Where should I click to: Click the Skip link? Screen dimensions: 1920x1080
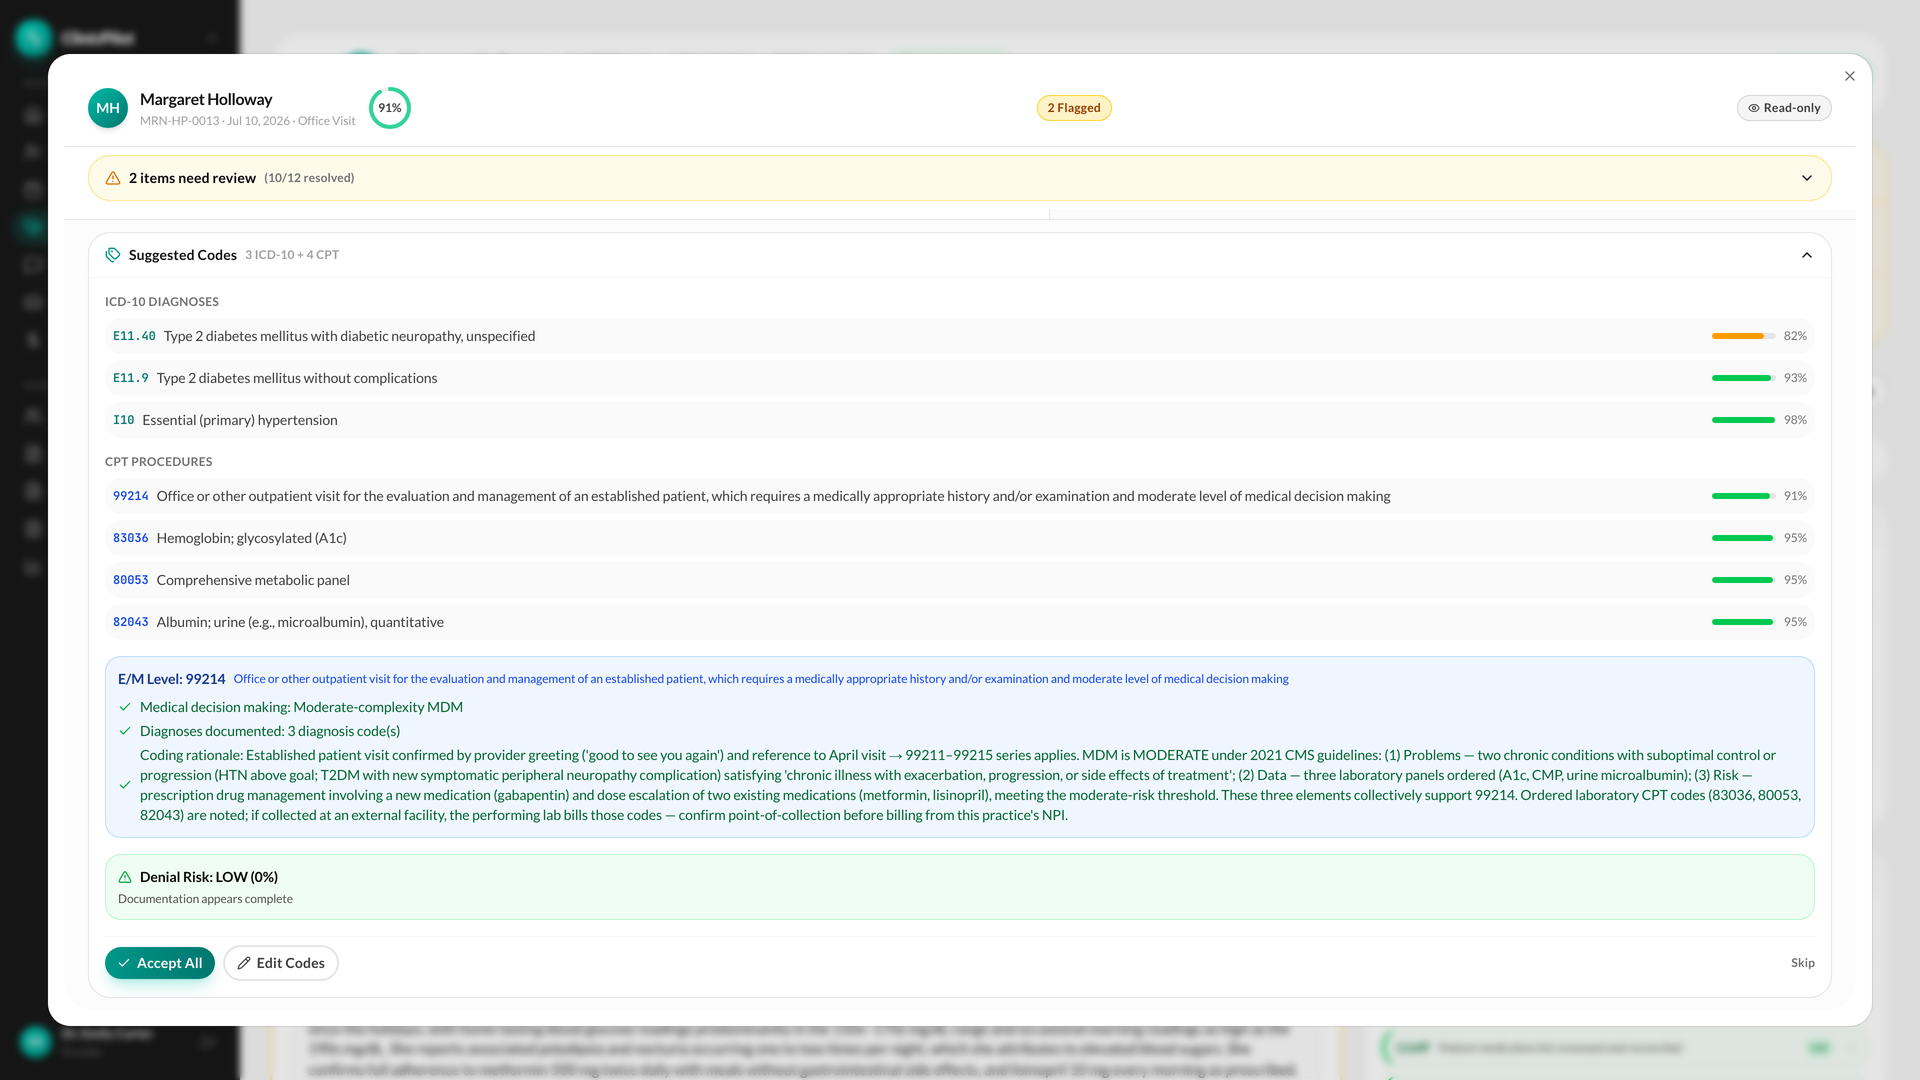click(1803, 963)
